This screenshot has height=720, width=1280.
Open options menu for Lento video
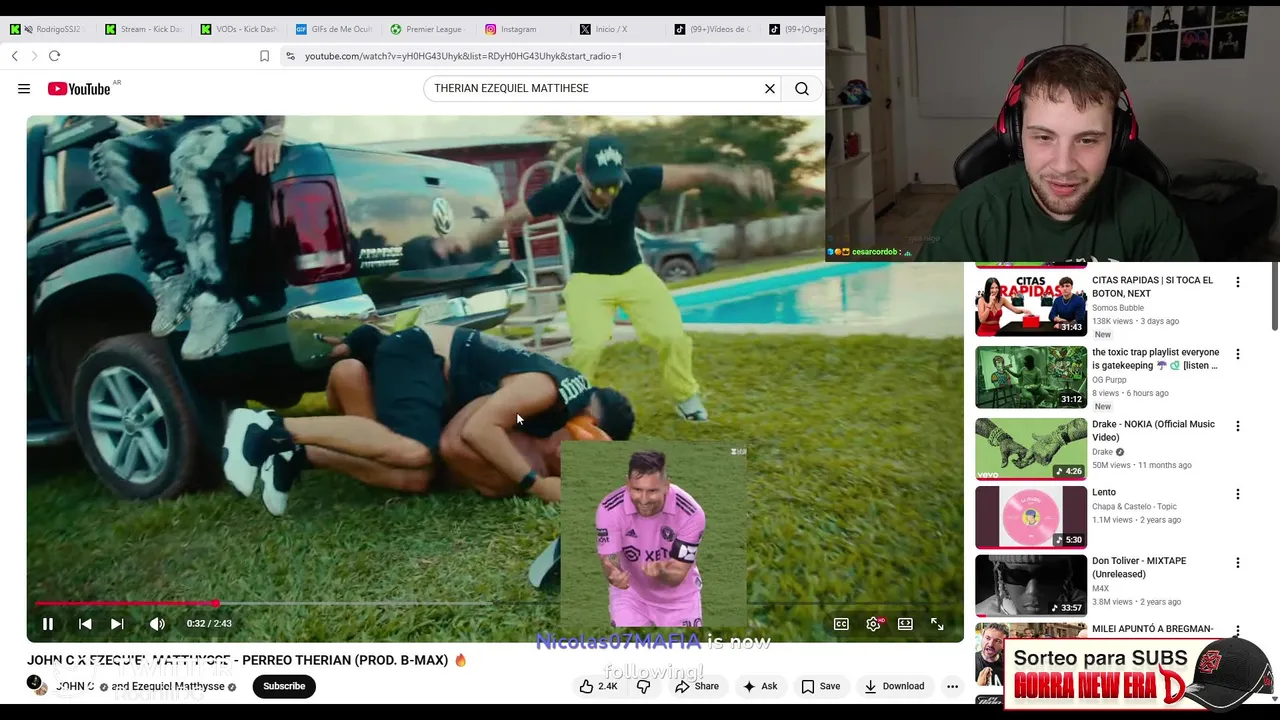coord(1238,494)
